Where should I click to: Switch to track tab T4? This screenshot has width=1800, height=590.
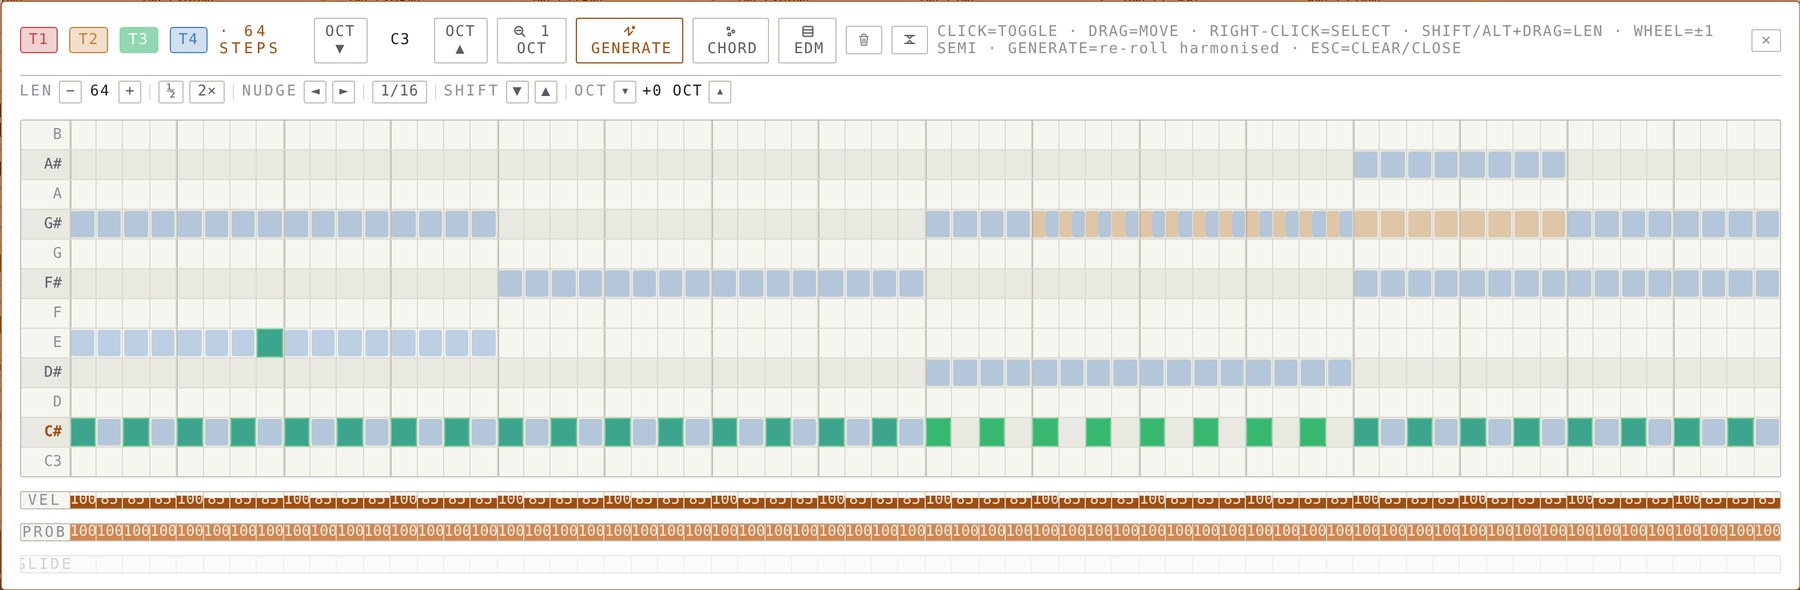coord(188,39)
